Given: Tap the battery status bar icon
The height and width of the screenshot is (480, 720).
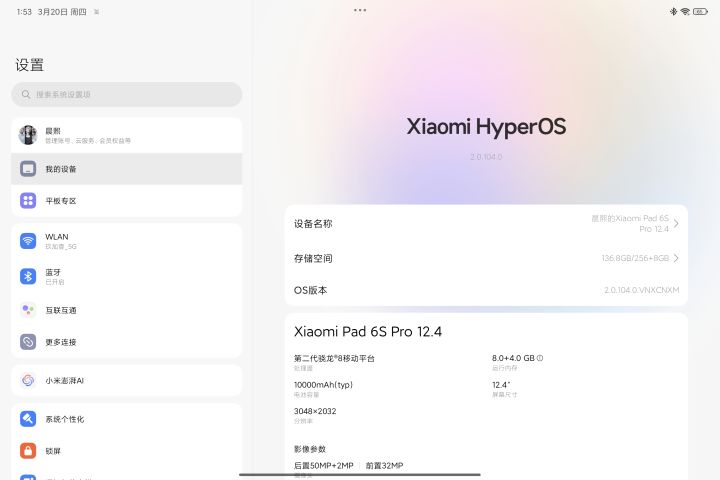Looking at the screenshot, I should point(700,11).
